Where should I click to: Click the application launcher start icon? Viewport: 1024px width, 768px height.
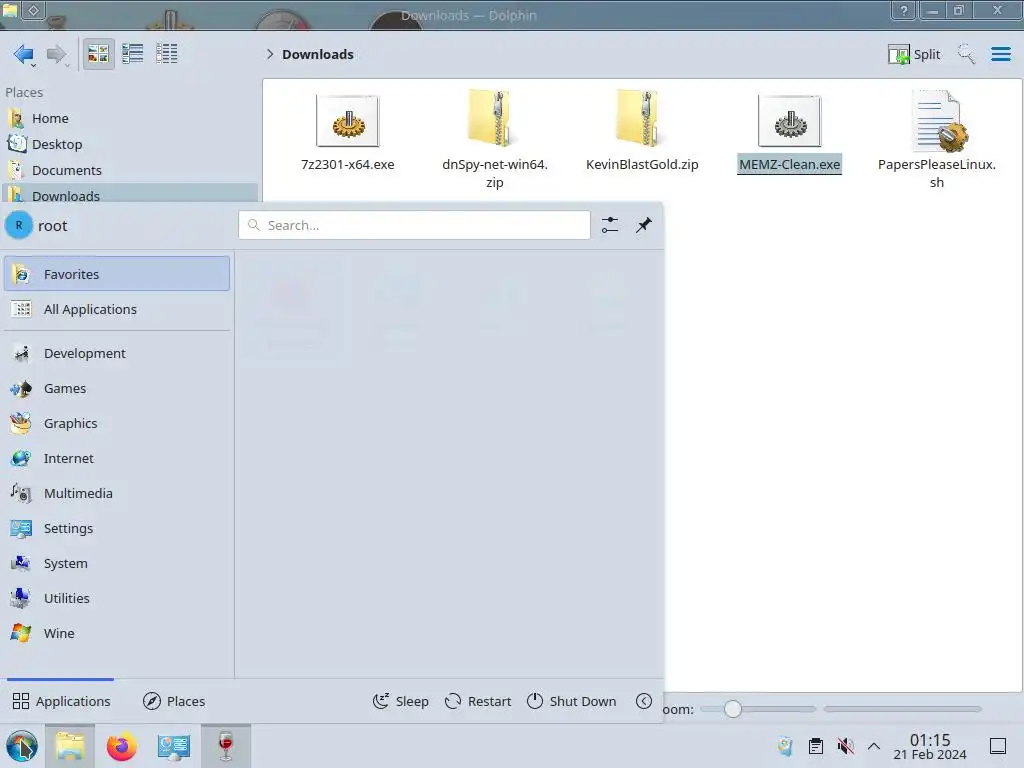tap(22, 746)
